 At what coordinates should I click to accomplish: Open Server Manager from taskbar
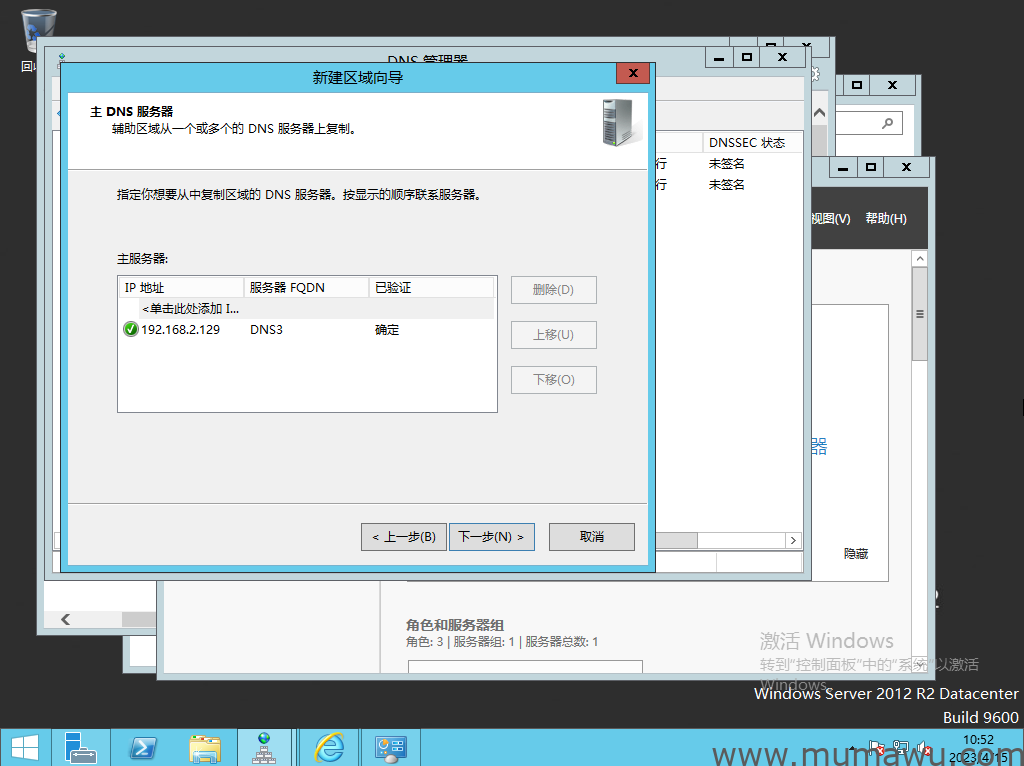tap(81, 747)
